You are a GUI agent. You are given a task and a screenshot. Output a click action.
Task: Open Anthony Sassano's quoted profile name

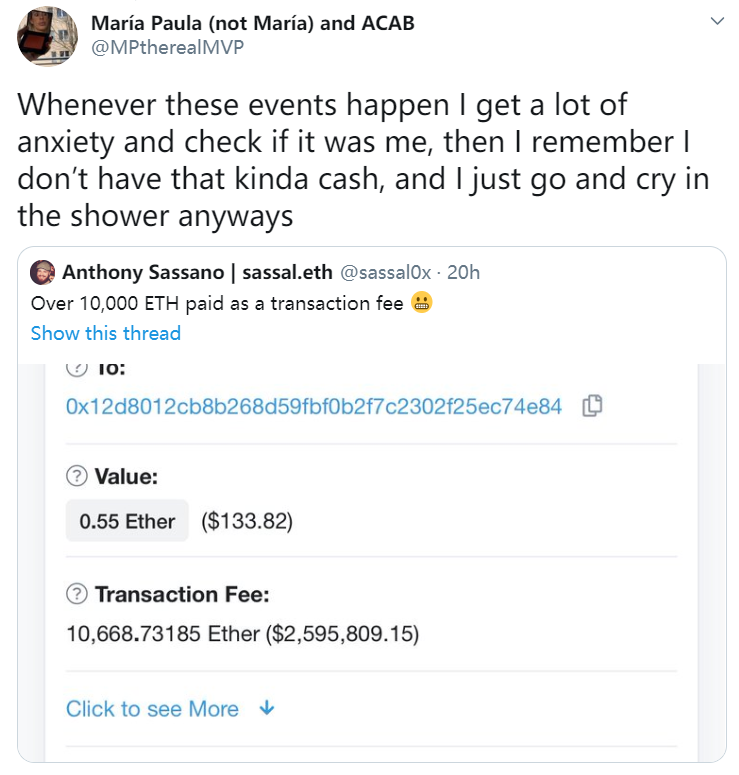tap(198, 272)
